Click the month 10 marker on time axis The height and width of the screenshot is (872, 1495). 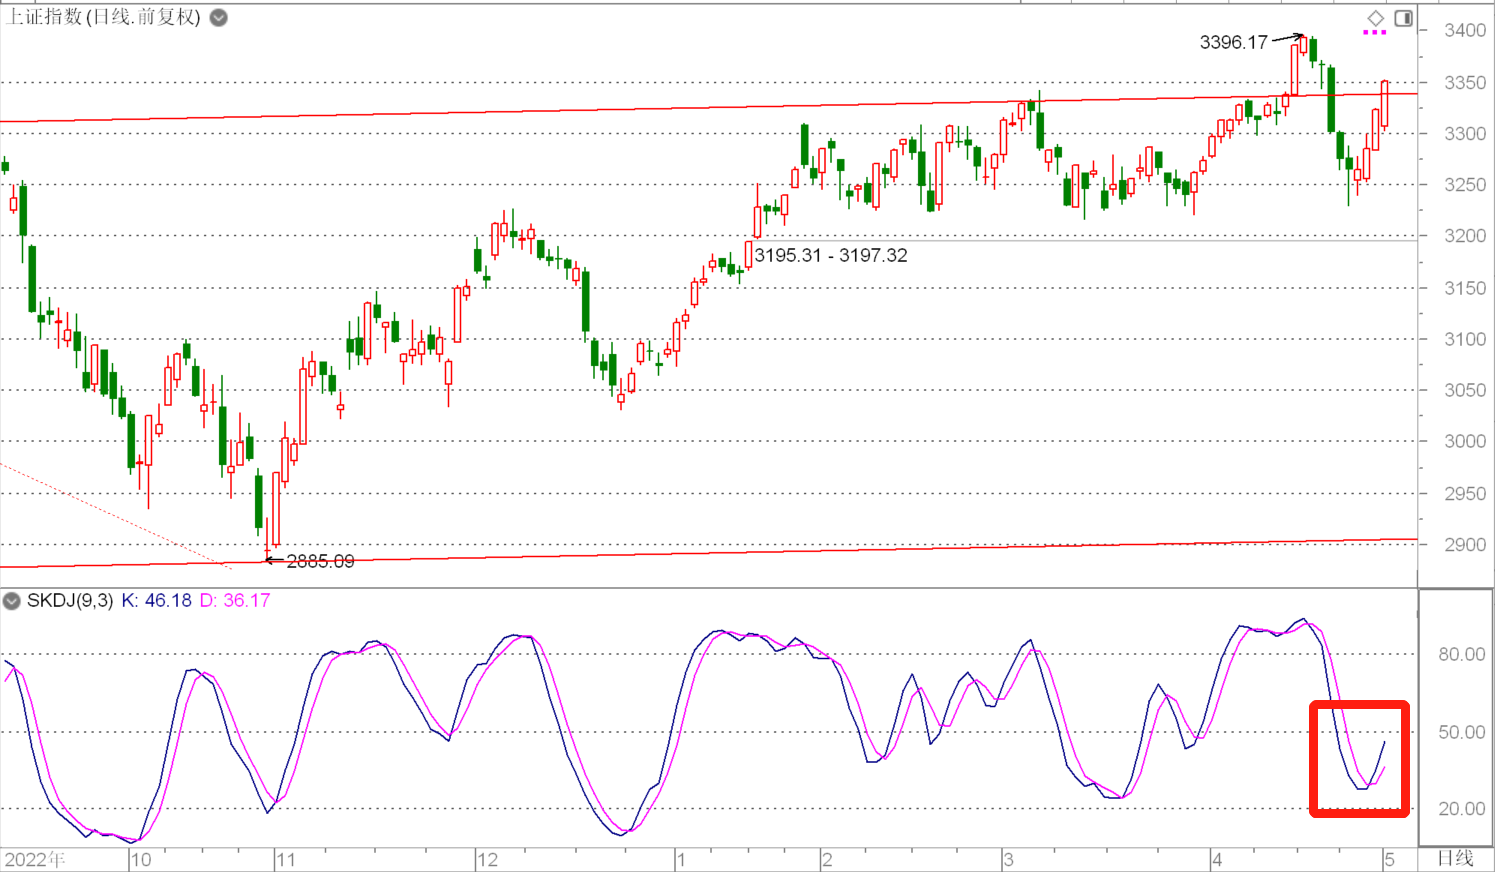141,860
